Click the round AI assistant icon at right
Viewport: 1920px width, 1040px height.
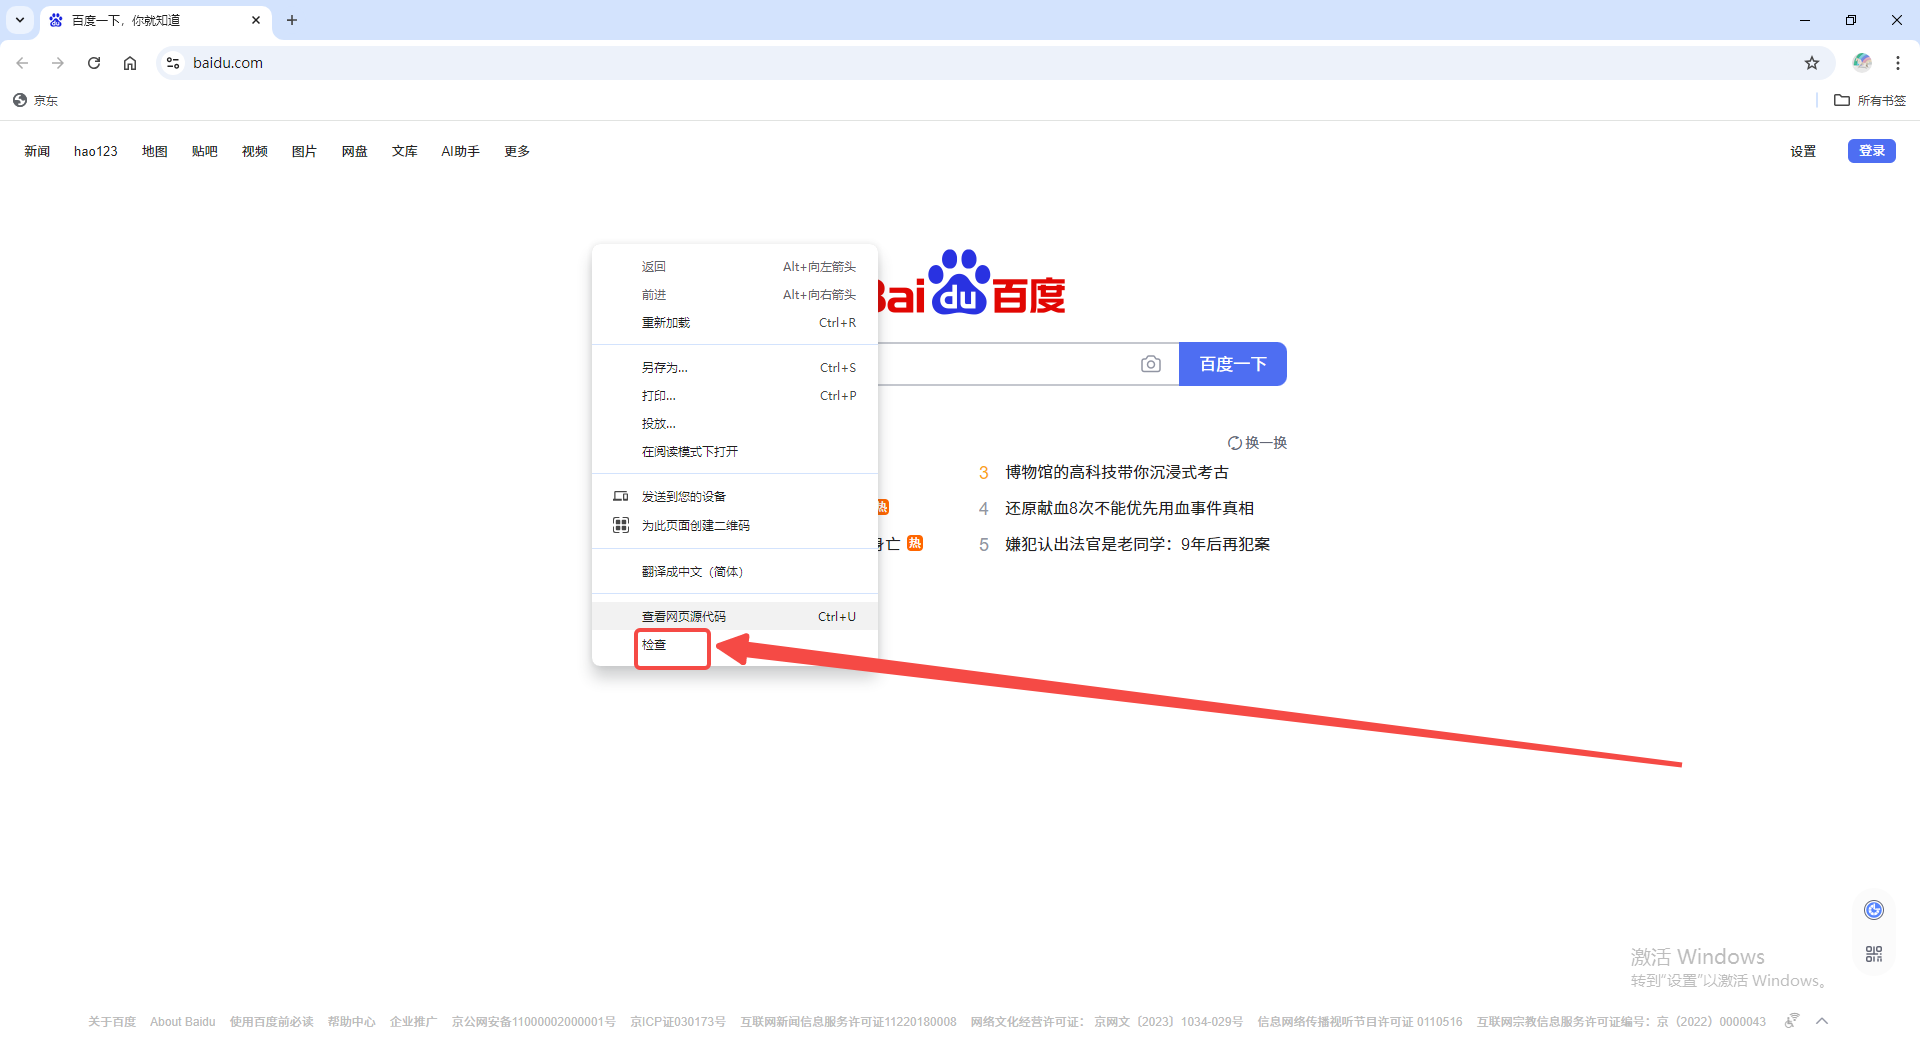[1874, 910]
